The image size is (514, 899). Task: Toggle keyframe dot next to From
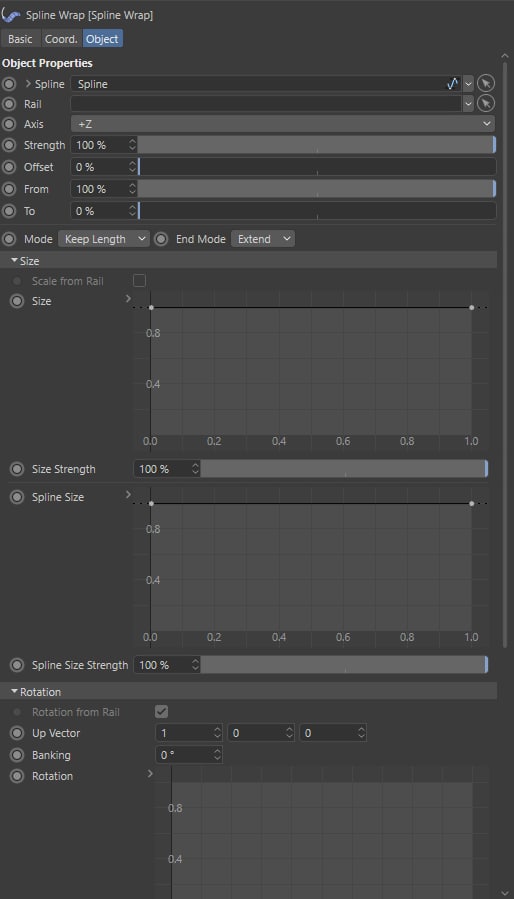pyautogui.click(x=9, y=189)
